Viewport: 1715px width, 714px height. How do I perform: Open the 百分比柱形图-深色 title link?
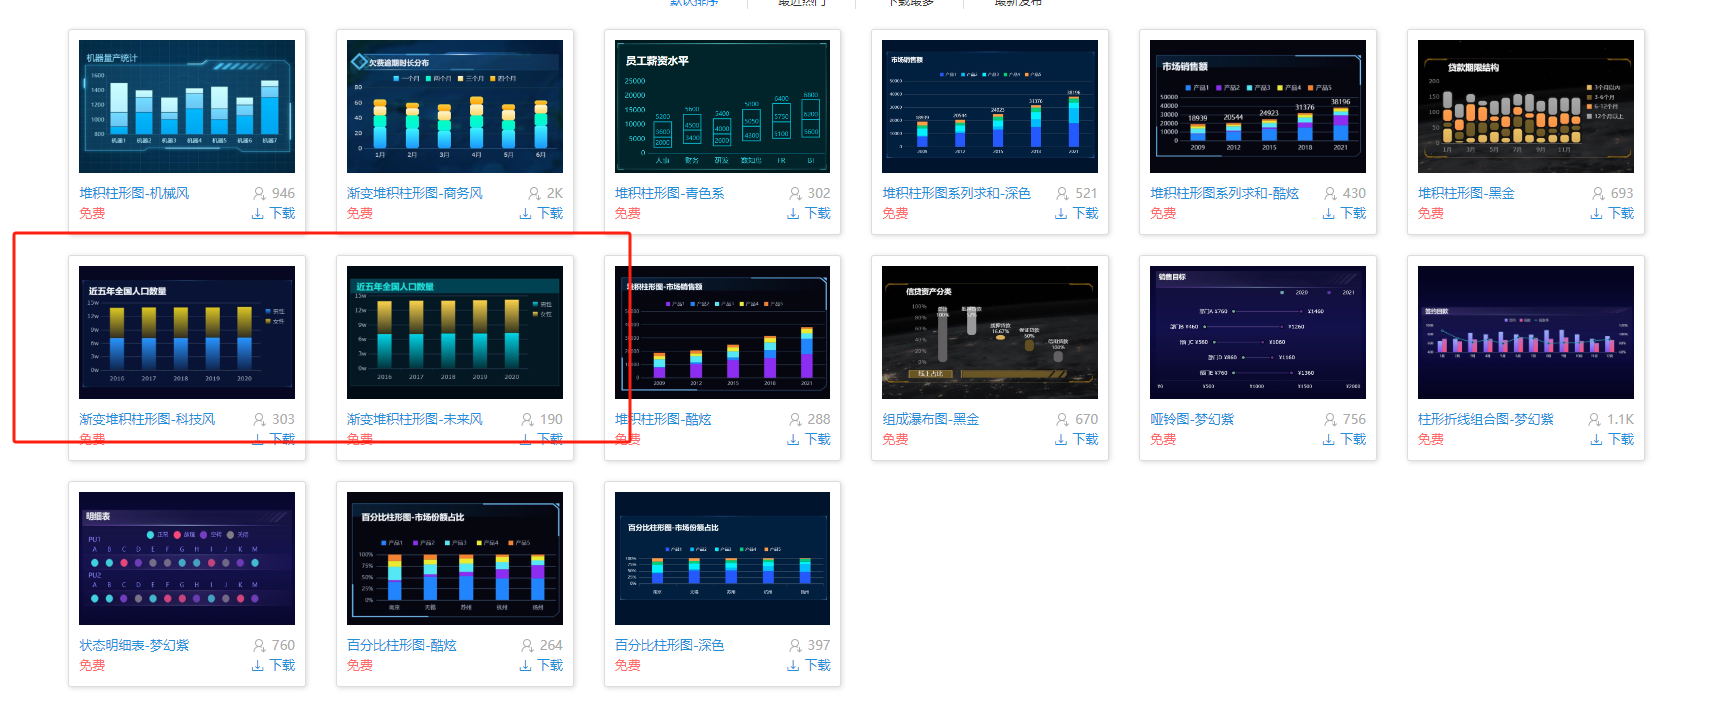(x=670, y=645)
